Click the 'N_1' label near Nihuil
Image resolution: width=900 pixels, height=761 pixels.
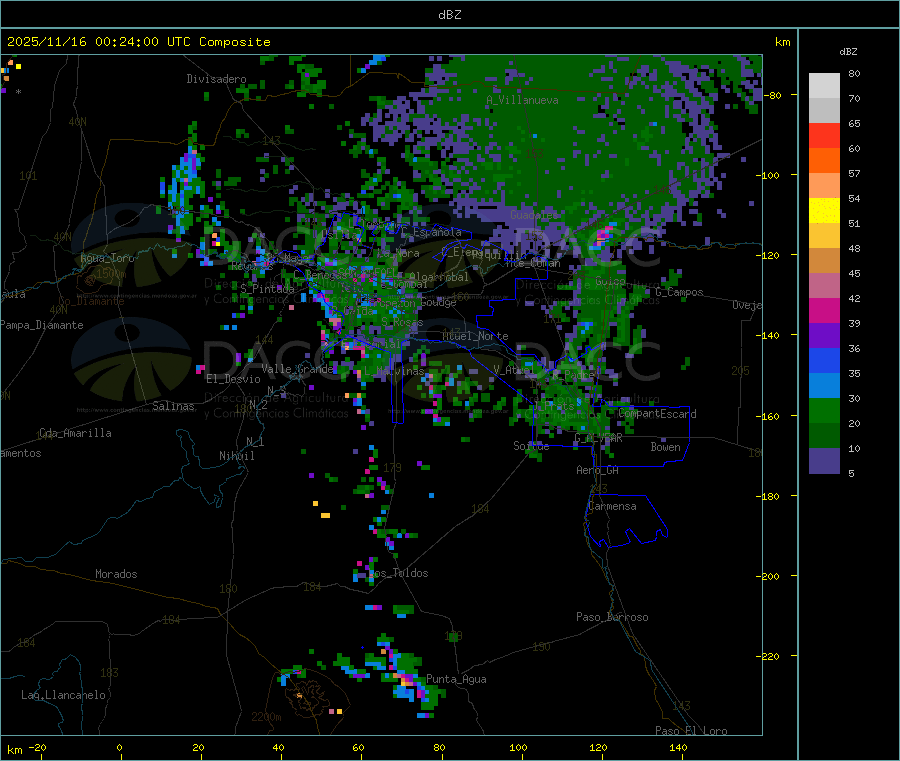(255, 442)
